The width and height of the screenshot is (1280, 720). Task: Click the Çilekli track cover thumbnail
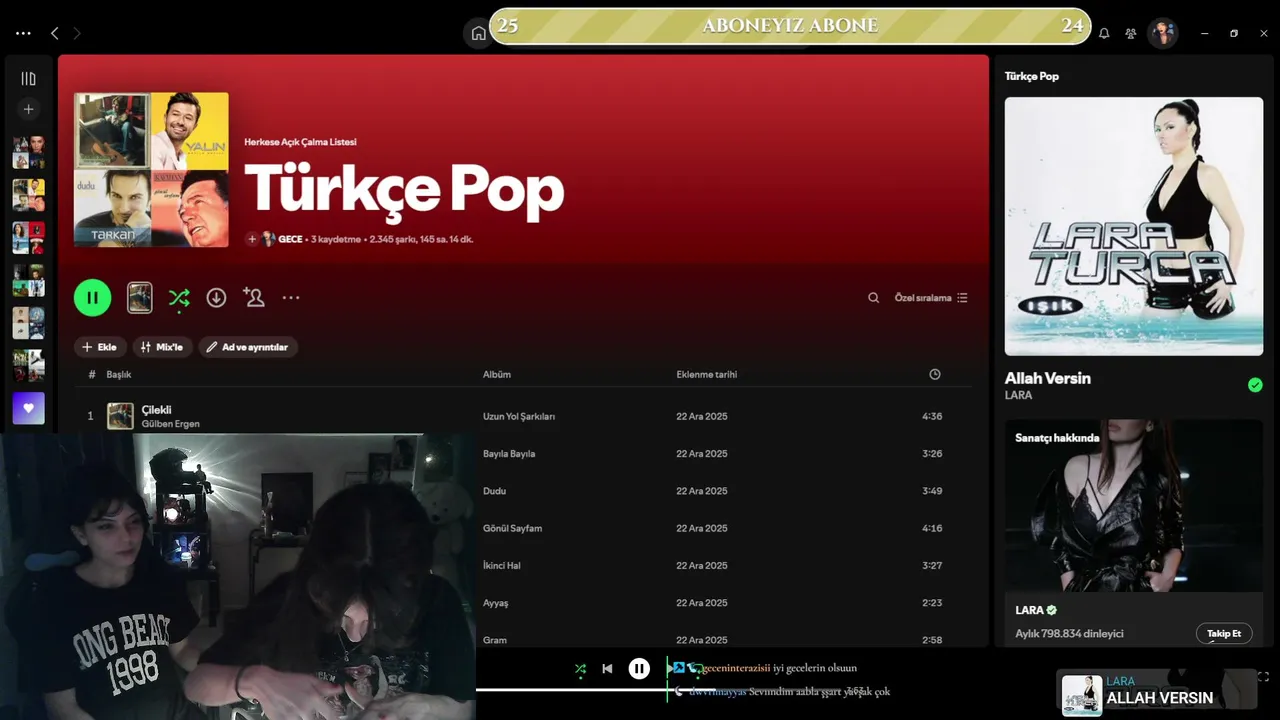tap(120, 416)
